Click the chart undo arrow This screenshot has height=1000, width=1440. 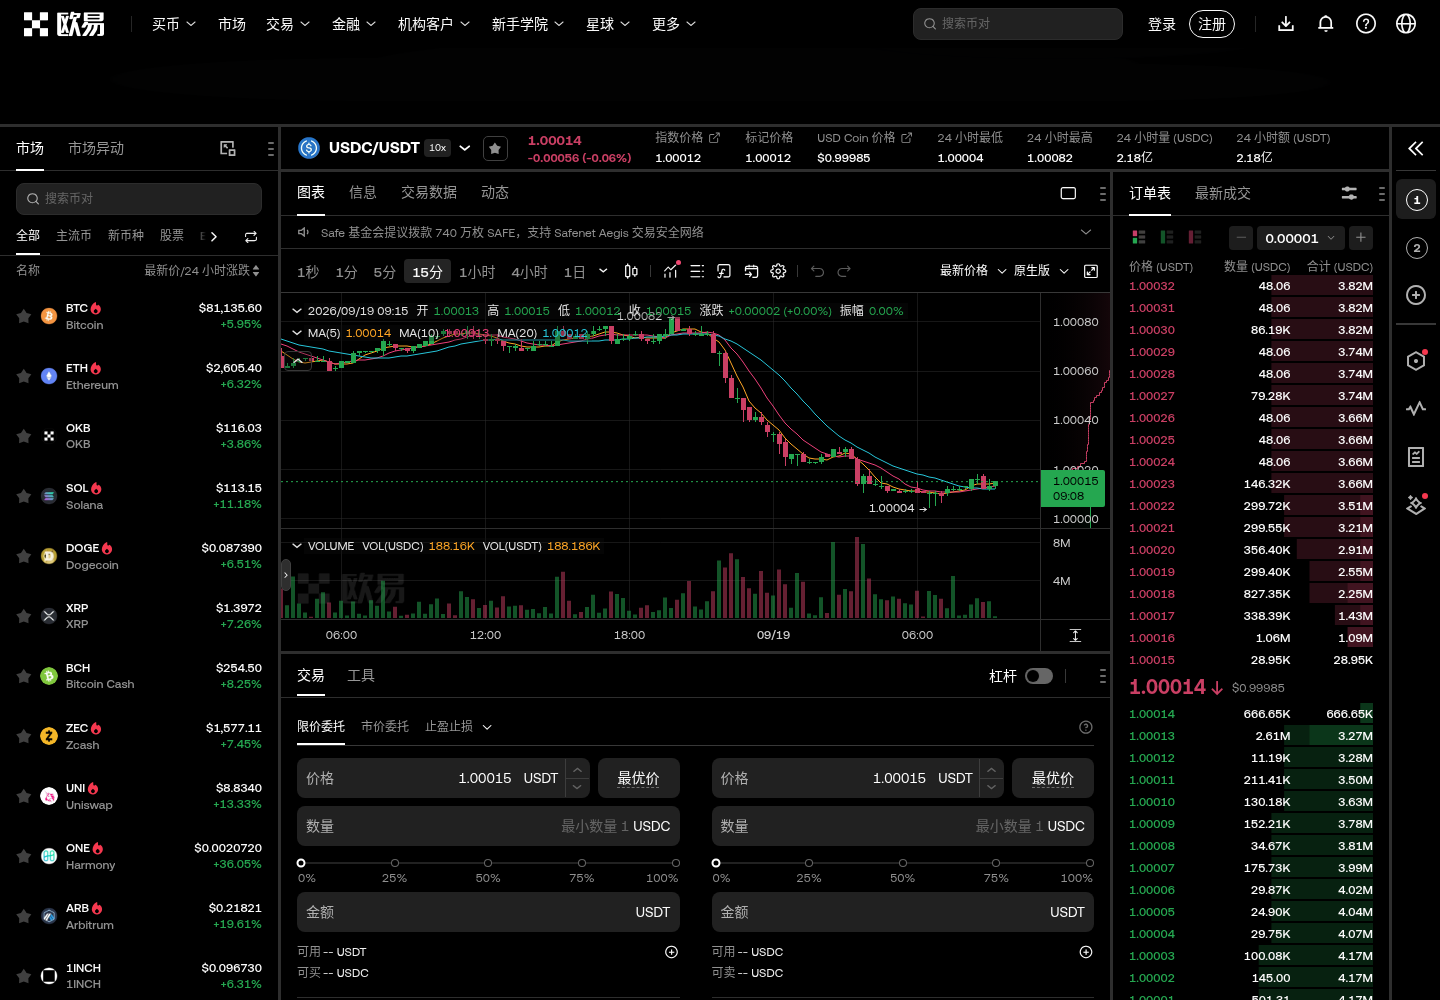point(817,271)
